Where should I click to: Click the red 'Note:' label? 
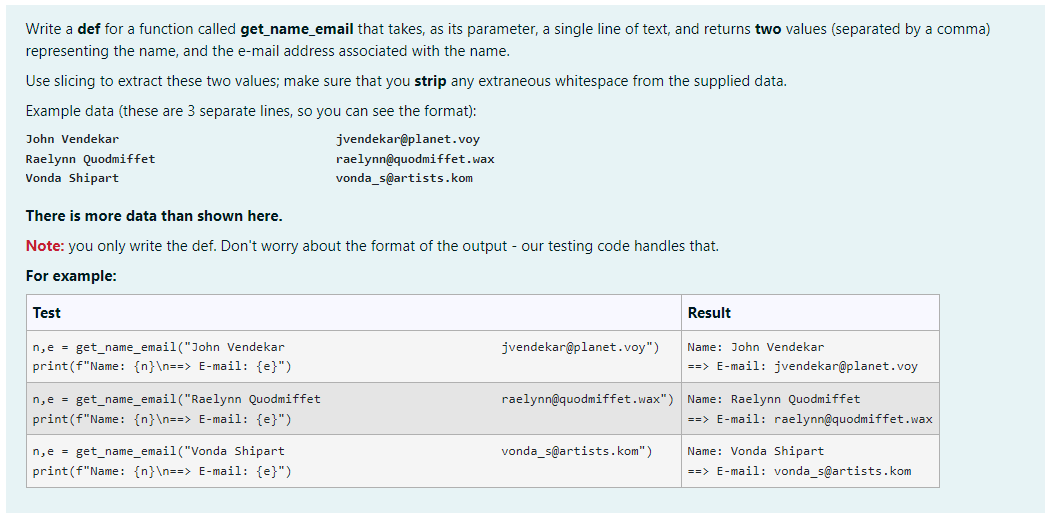coord(45,246)
